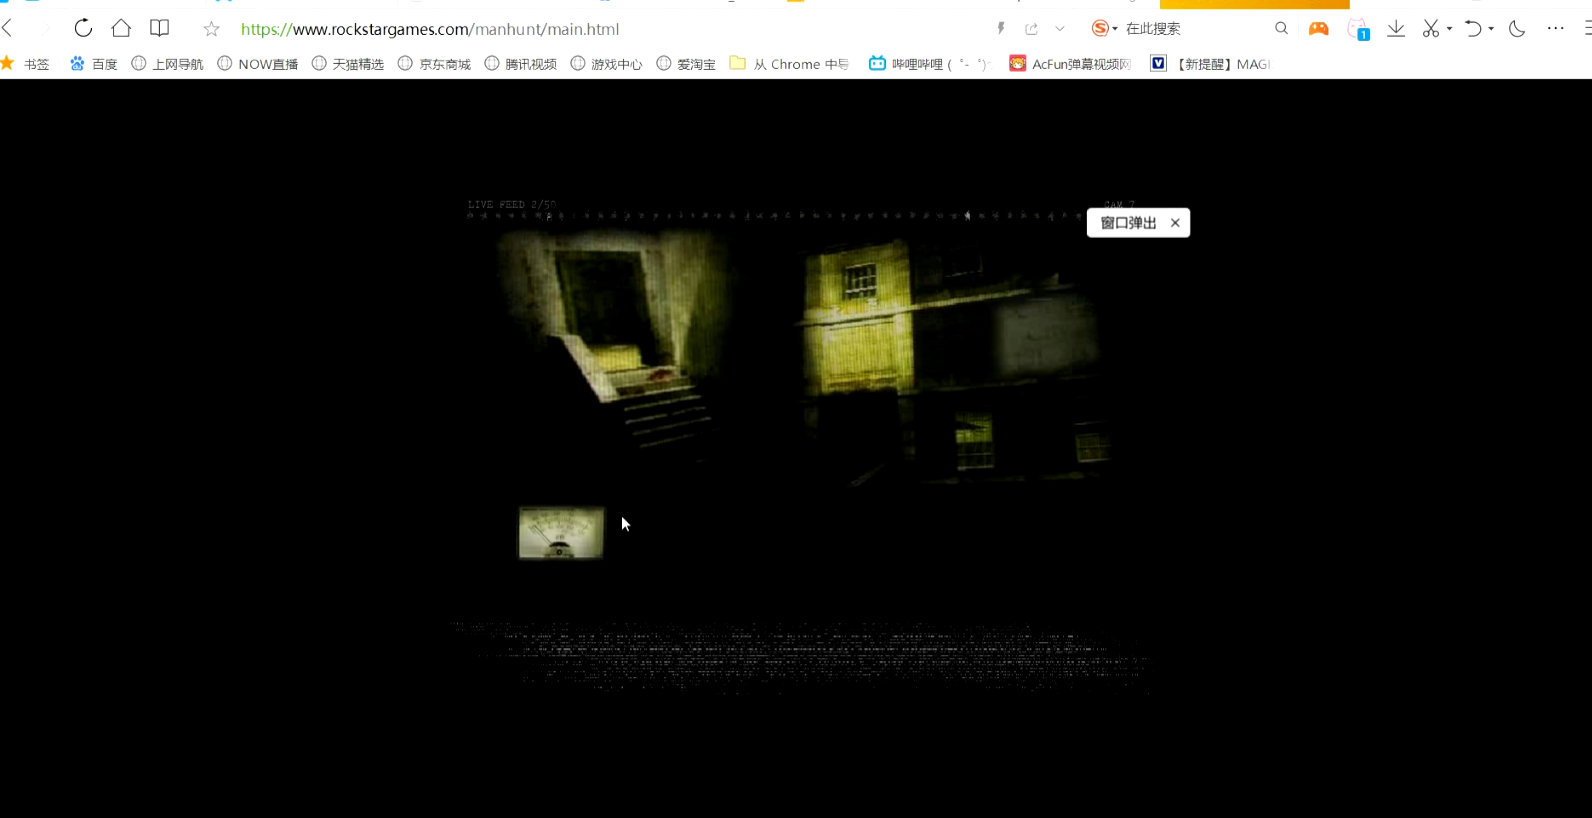The height and width of the screenshot is (818, 1592).
Task: Open the 百度 bookmark
Action: 93,64
